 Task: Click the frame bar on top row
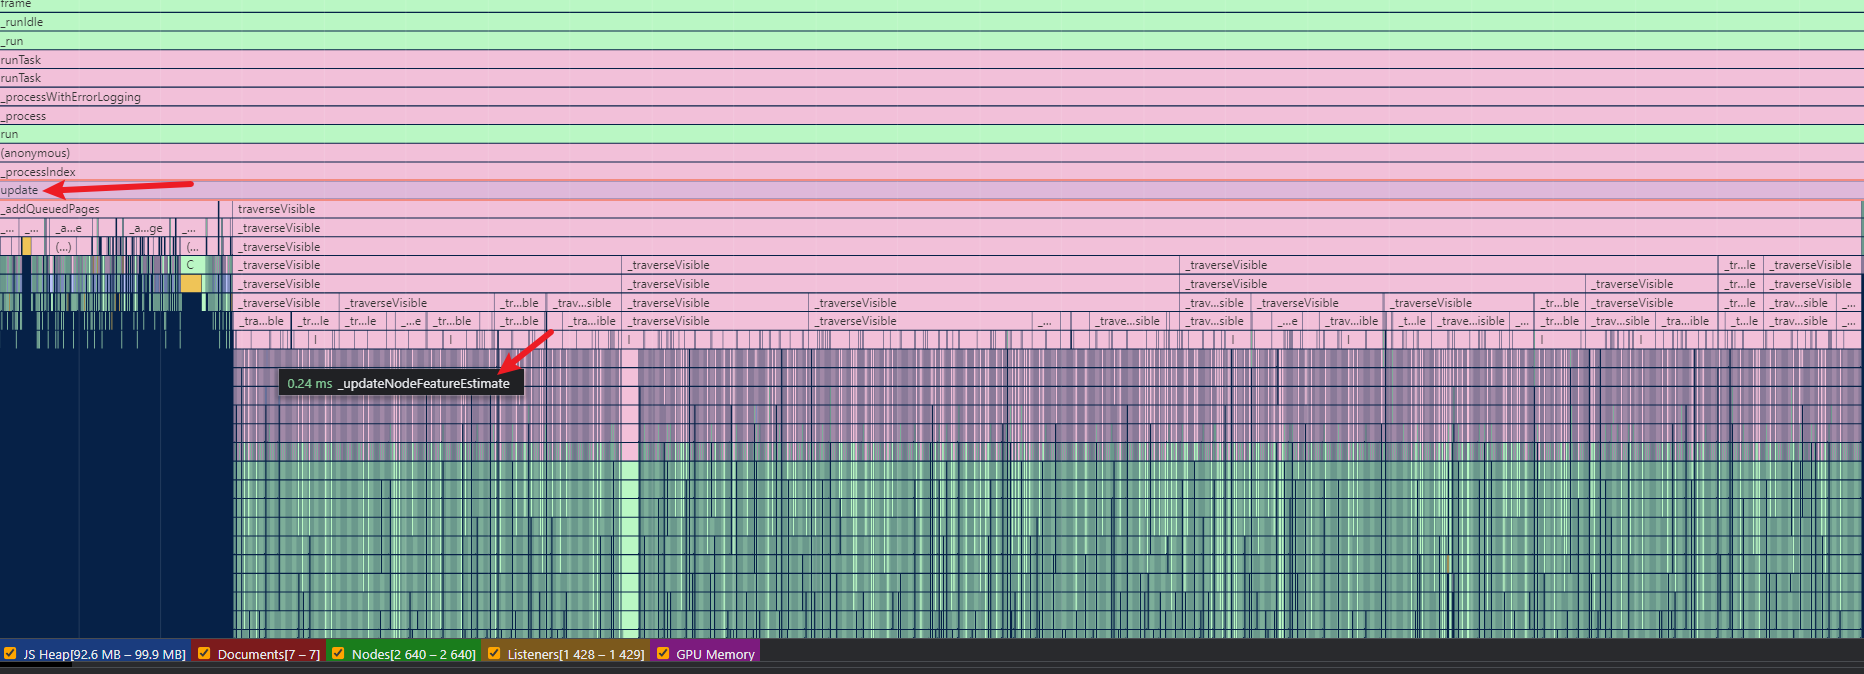click(931, 5)
